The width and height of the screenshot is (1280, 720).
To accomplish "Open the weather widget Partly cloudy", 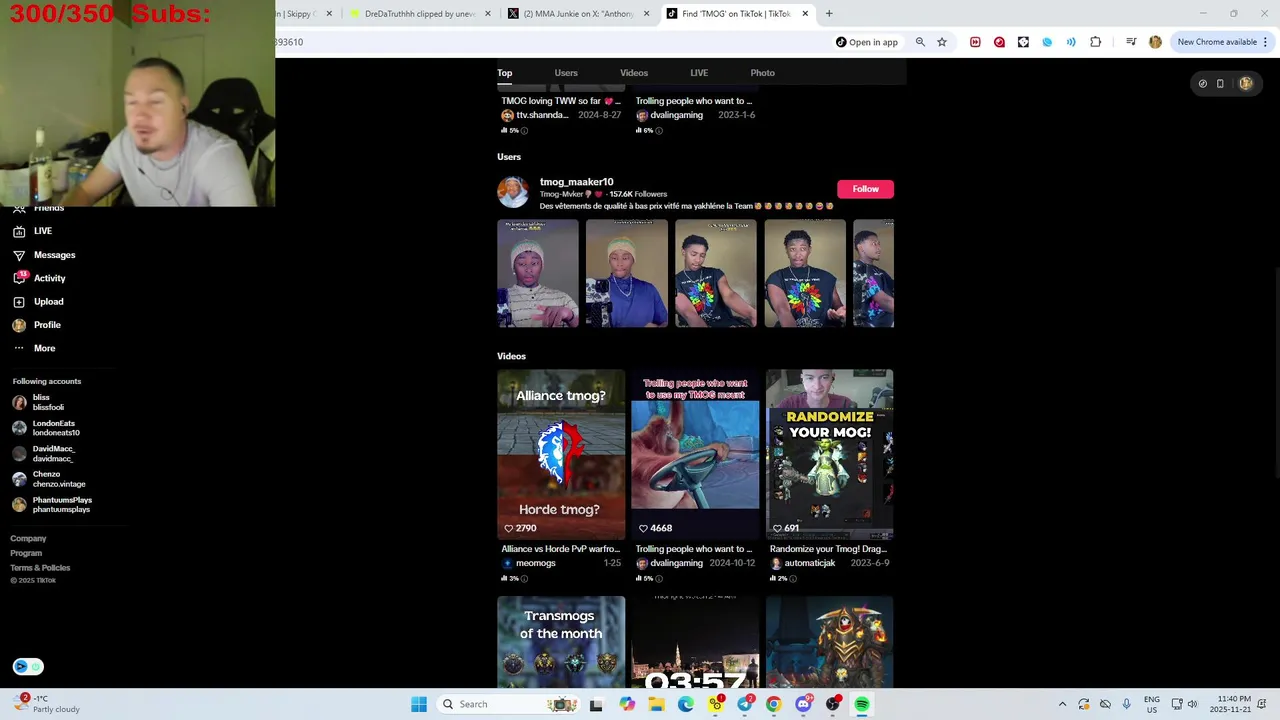I will point(46,704).
